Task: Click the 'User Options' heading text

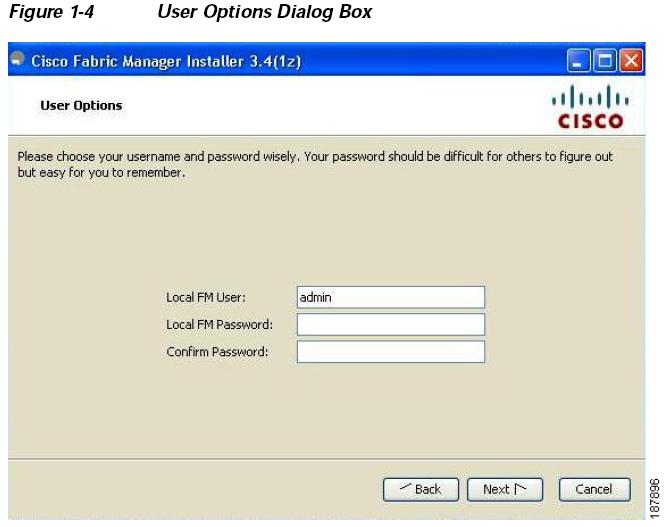Action: [81, 105]
